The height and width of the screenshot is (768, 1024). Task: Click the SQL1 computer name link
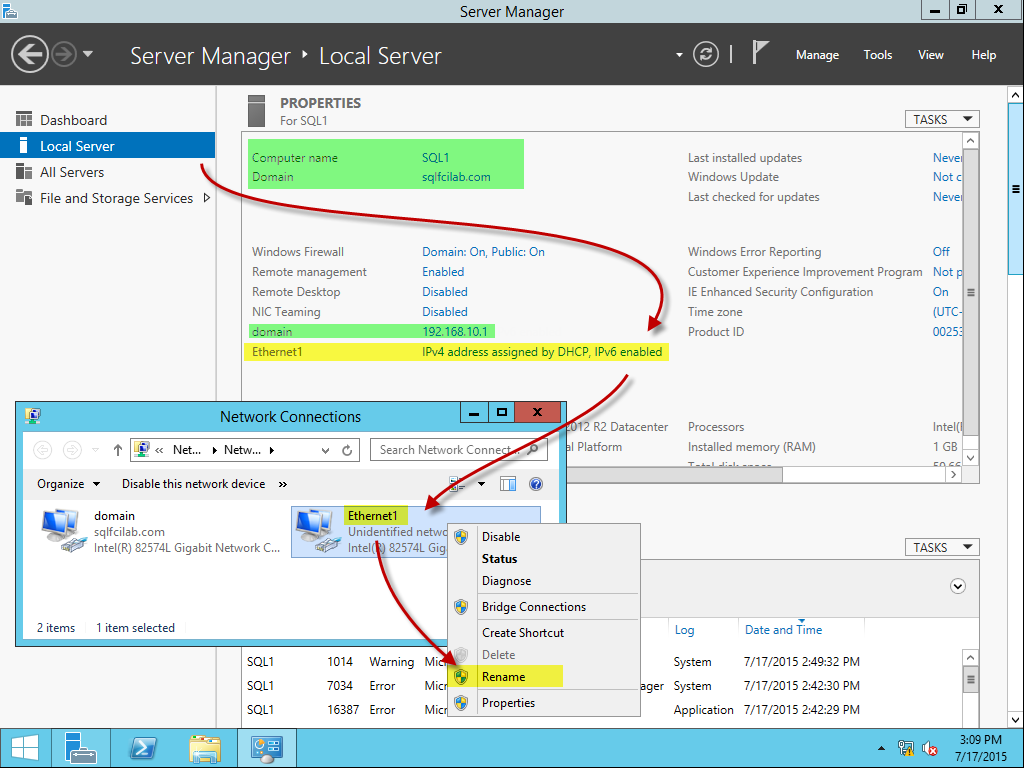435,157
